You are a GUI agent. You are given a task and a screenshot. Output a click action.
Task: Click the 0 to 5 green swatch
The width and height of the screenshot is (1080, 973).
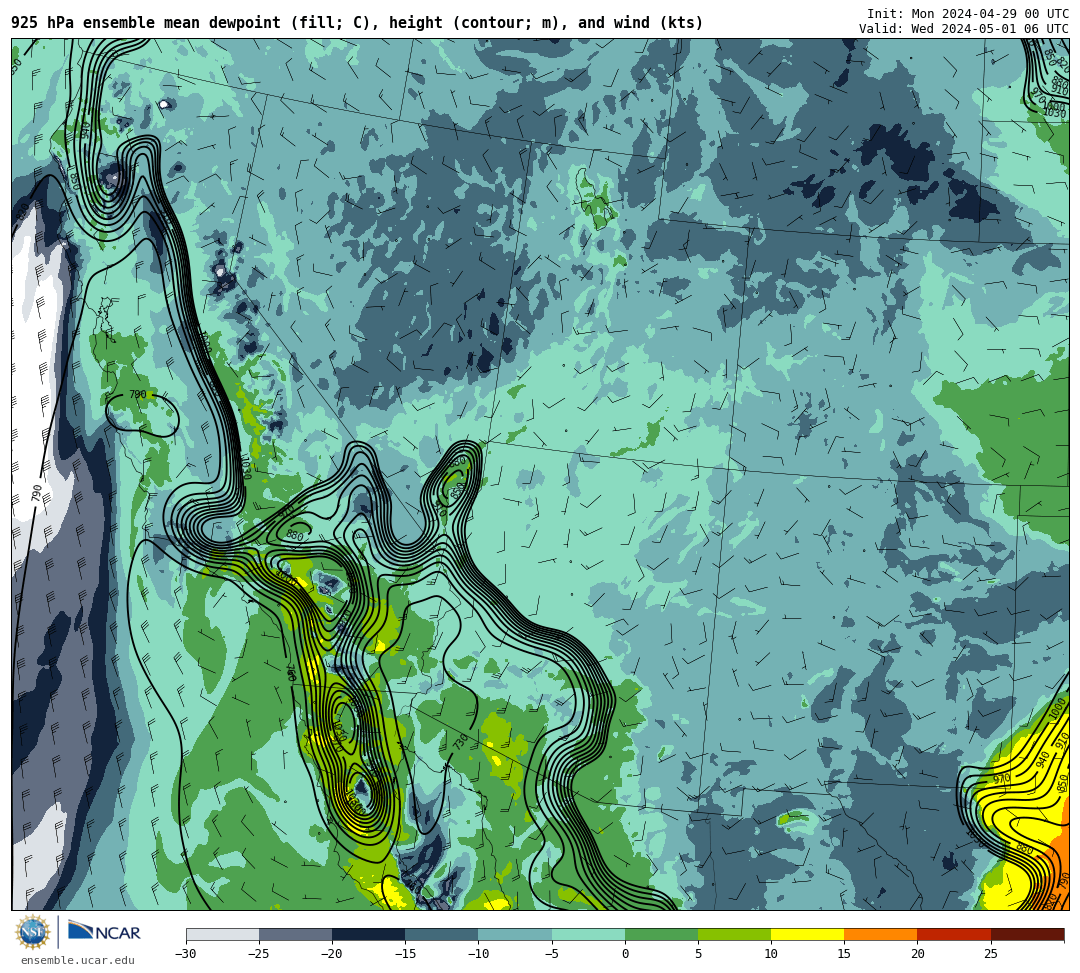coord(661,934)
